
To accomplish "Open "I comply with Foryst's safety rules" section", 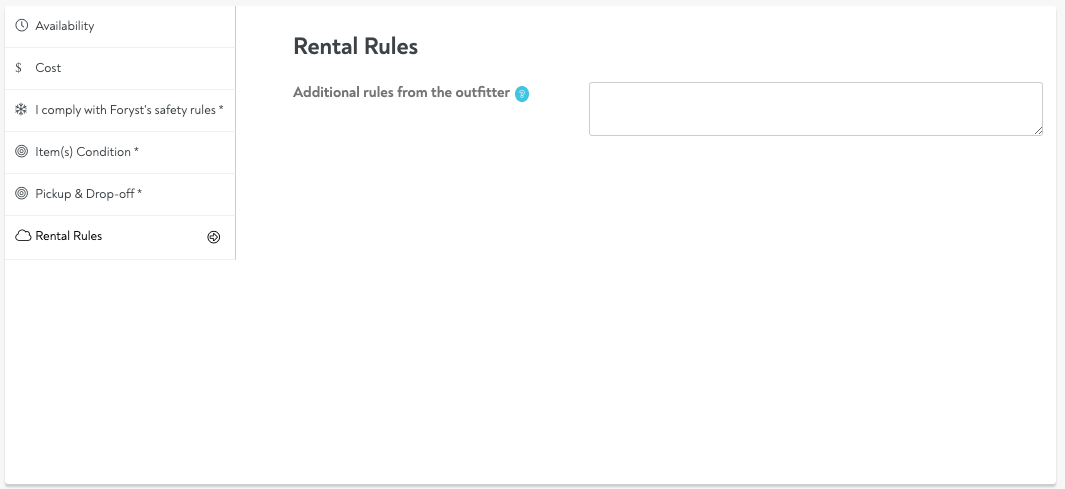I will tap(126, 110).
